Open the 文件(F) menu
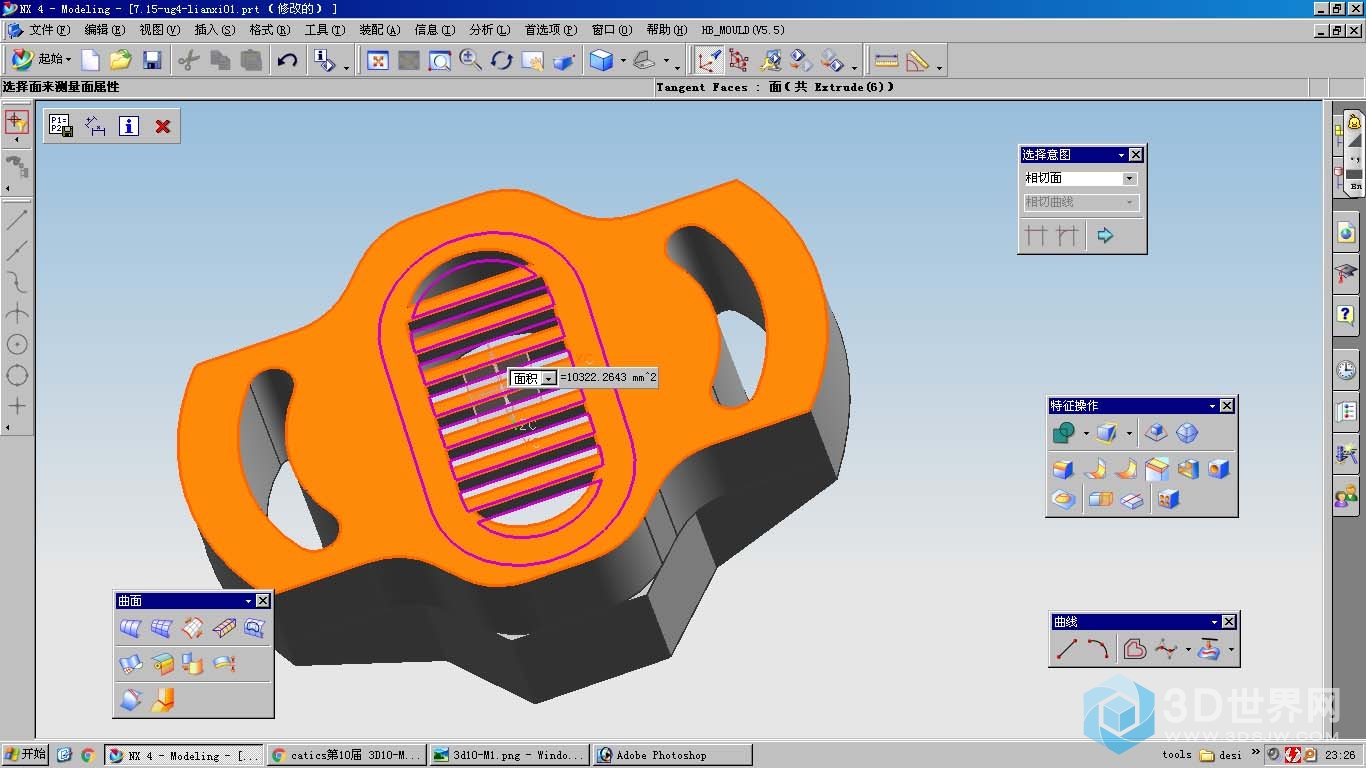 [49, 30]
